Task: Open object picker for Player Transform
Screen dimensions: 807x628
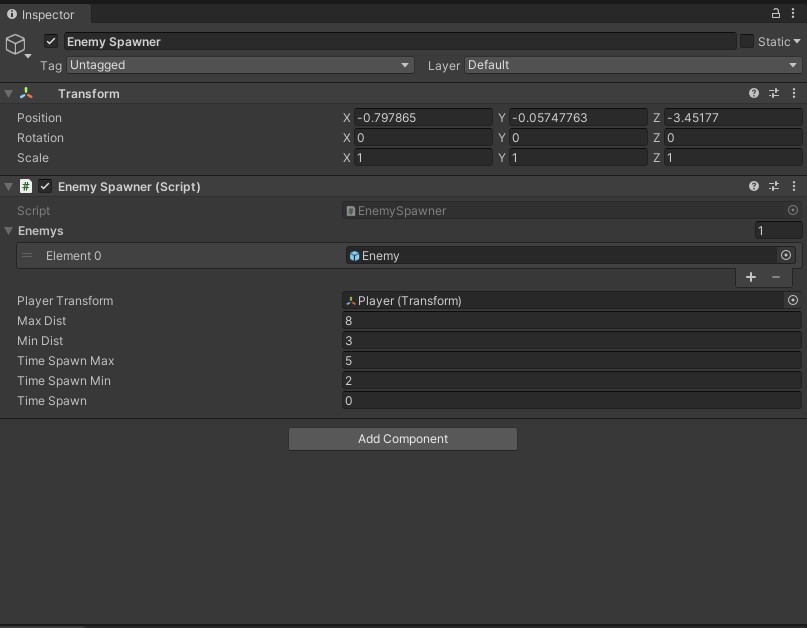Action: (x=793, y=301)
